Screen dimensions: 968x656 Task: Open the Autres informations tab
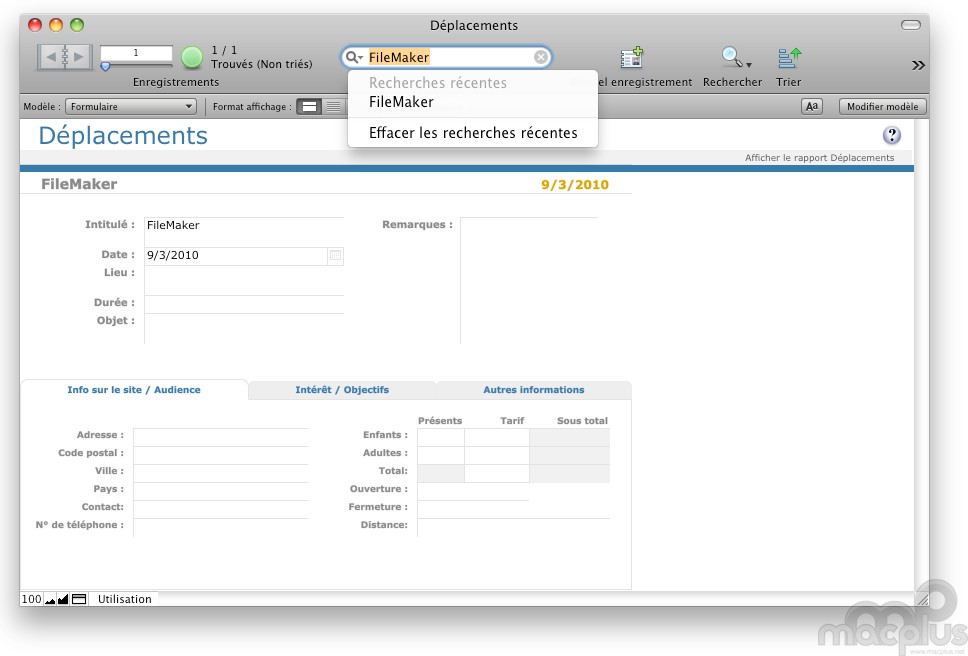pyautogui.click(x=533, y=390)
